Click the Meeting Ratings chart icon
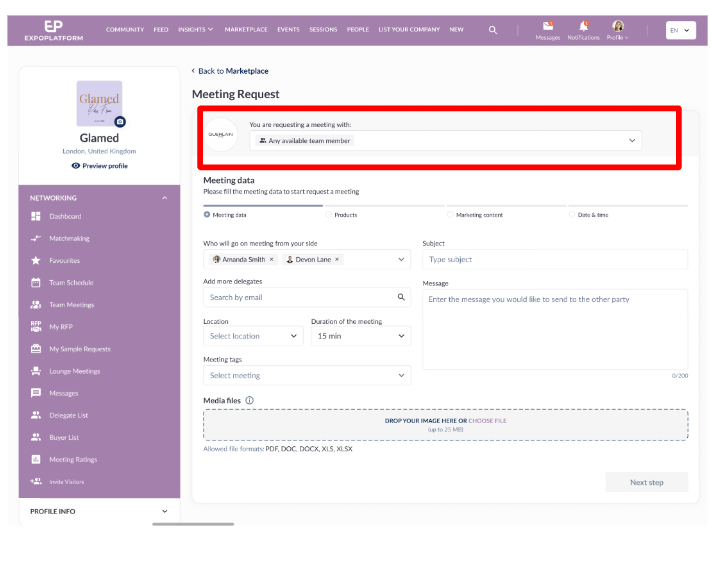711x573 pixels. coord(36,459)
